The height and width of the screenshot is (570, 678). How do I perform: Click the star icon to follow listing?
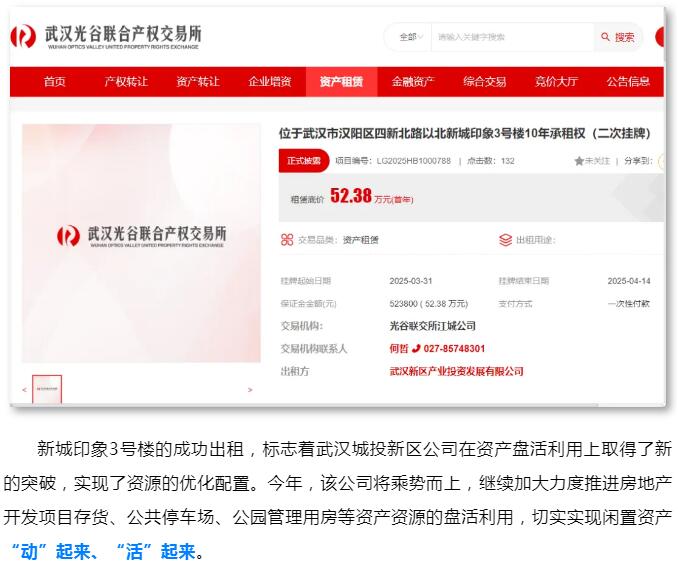[x=578, y=160]
